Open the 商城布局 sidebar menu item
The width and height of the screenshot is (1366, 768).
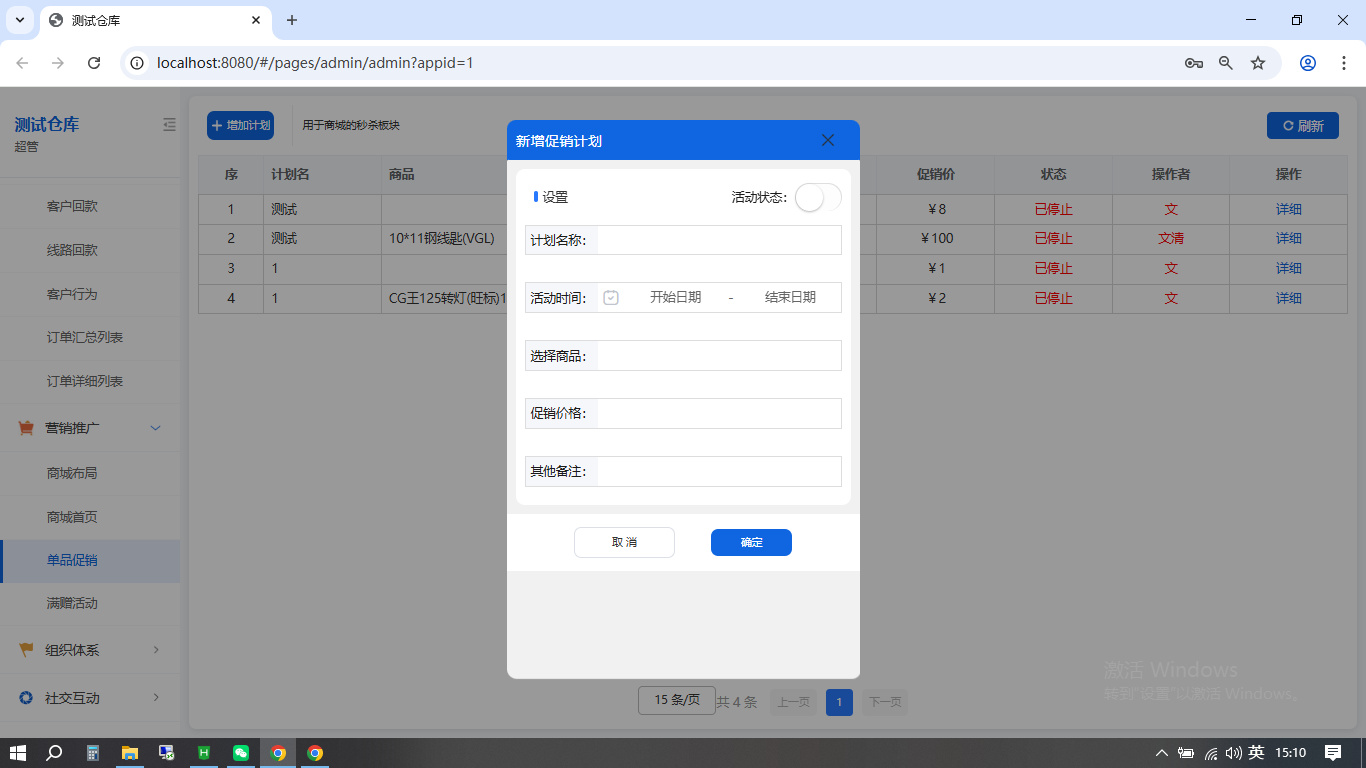click(72, 473)
